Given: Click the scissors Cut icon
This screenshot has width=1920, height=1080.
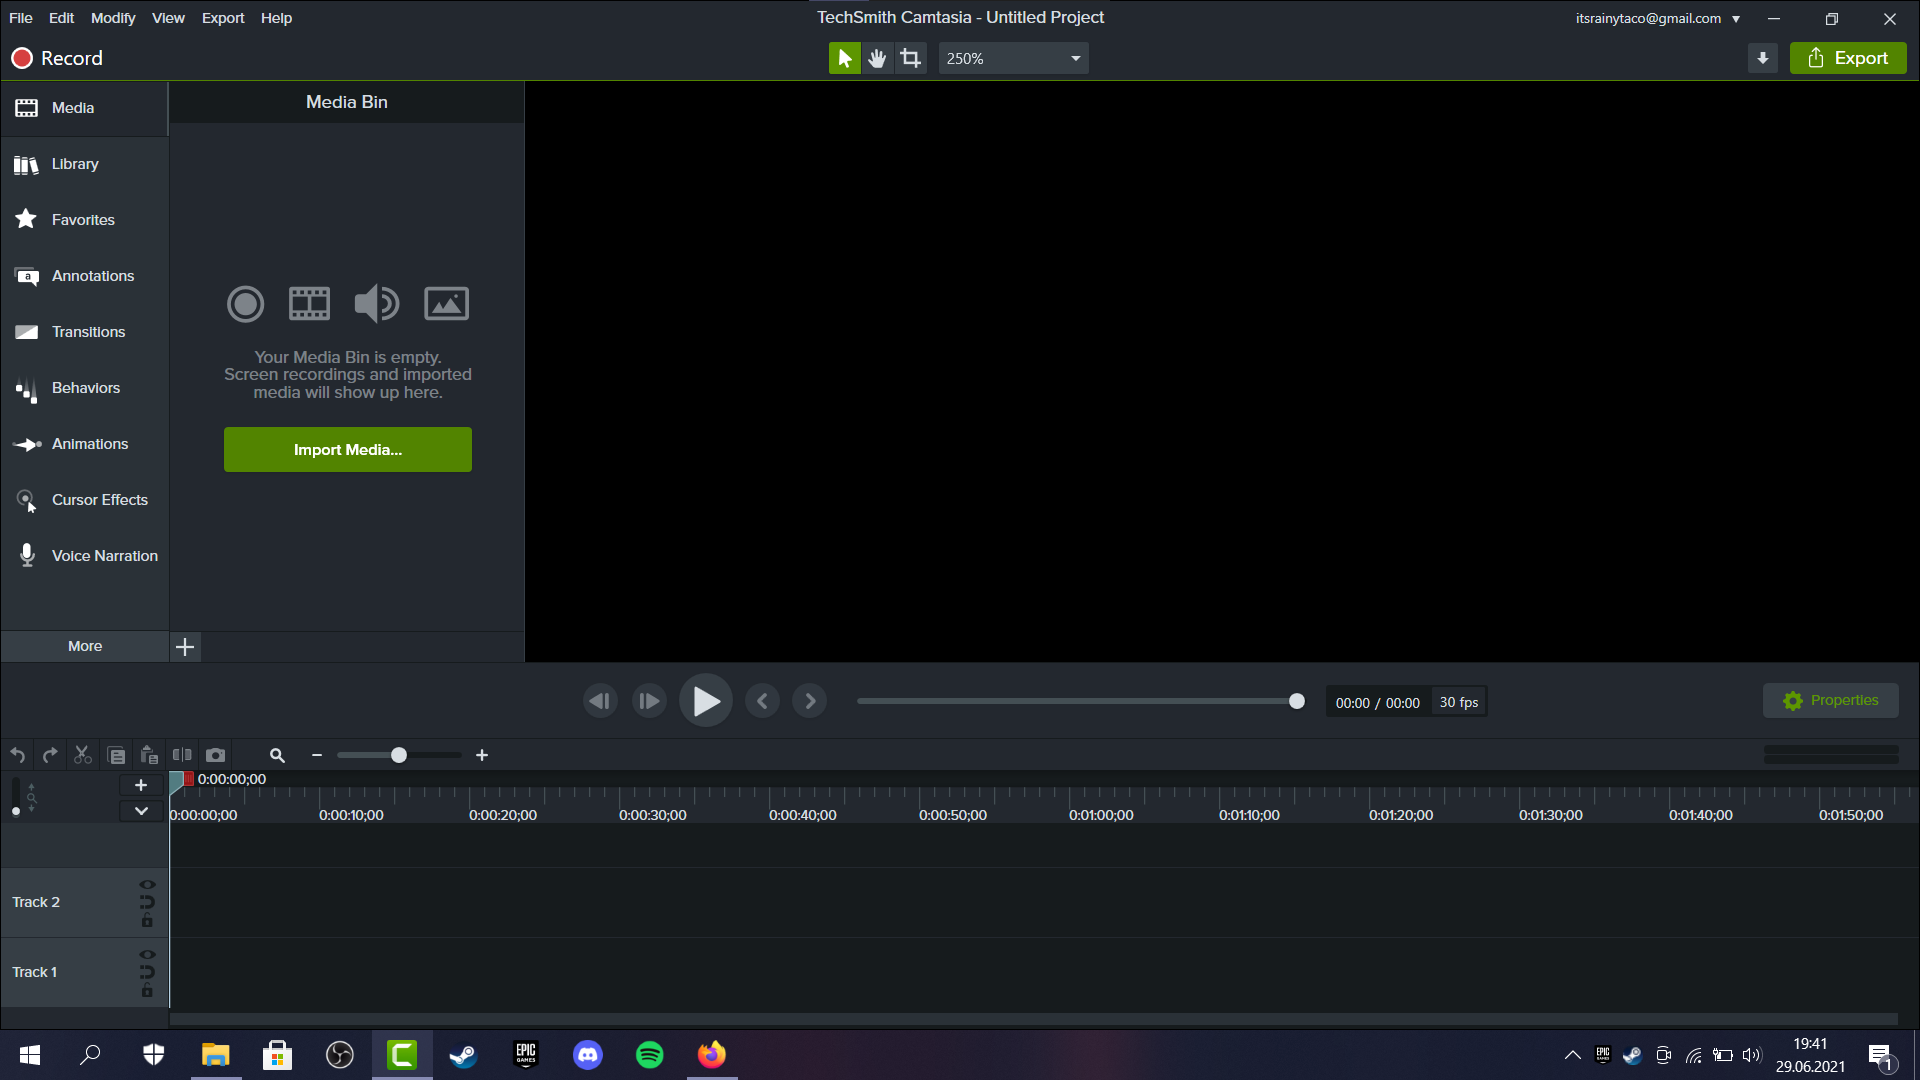Looking at the screenshot, I should (x=83, y=755).
